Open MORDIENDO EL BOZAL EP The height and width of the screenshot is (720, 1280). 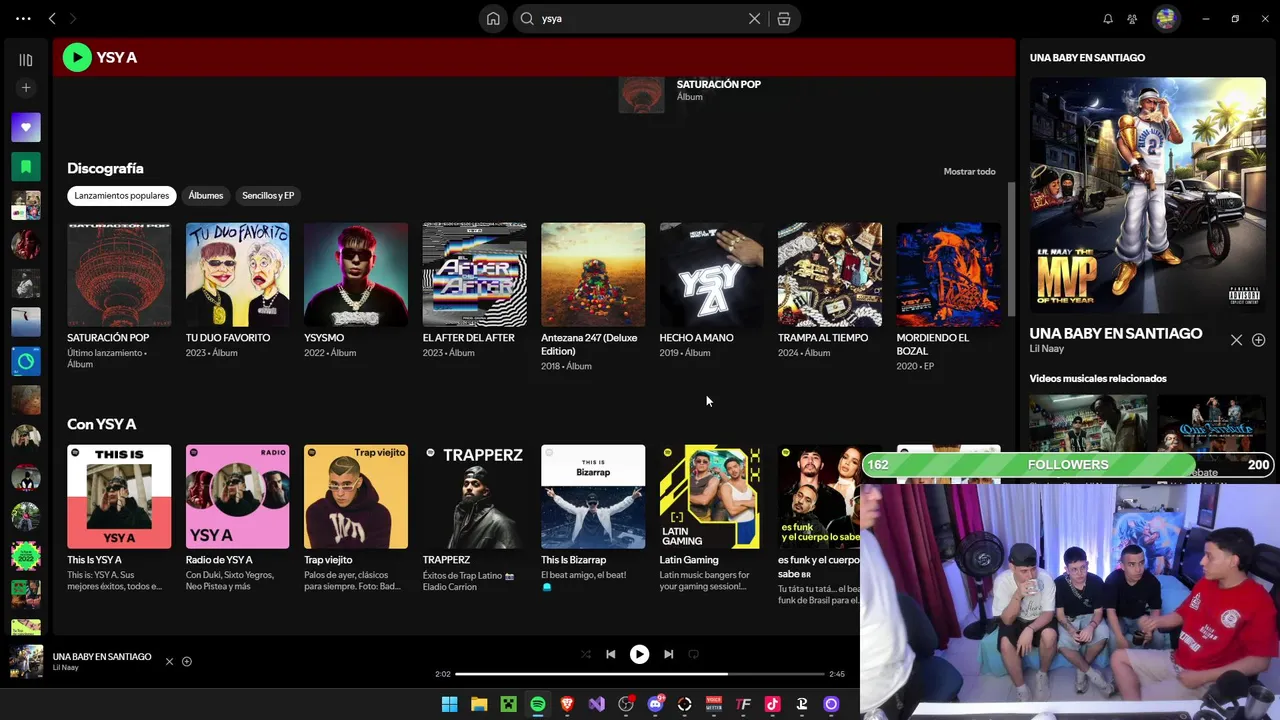point(948,274)
